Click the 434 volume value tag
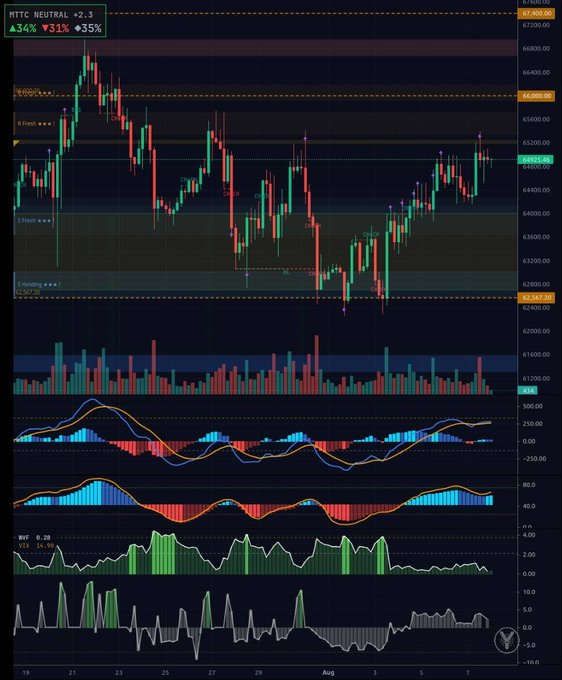 tap(528, 391)
